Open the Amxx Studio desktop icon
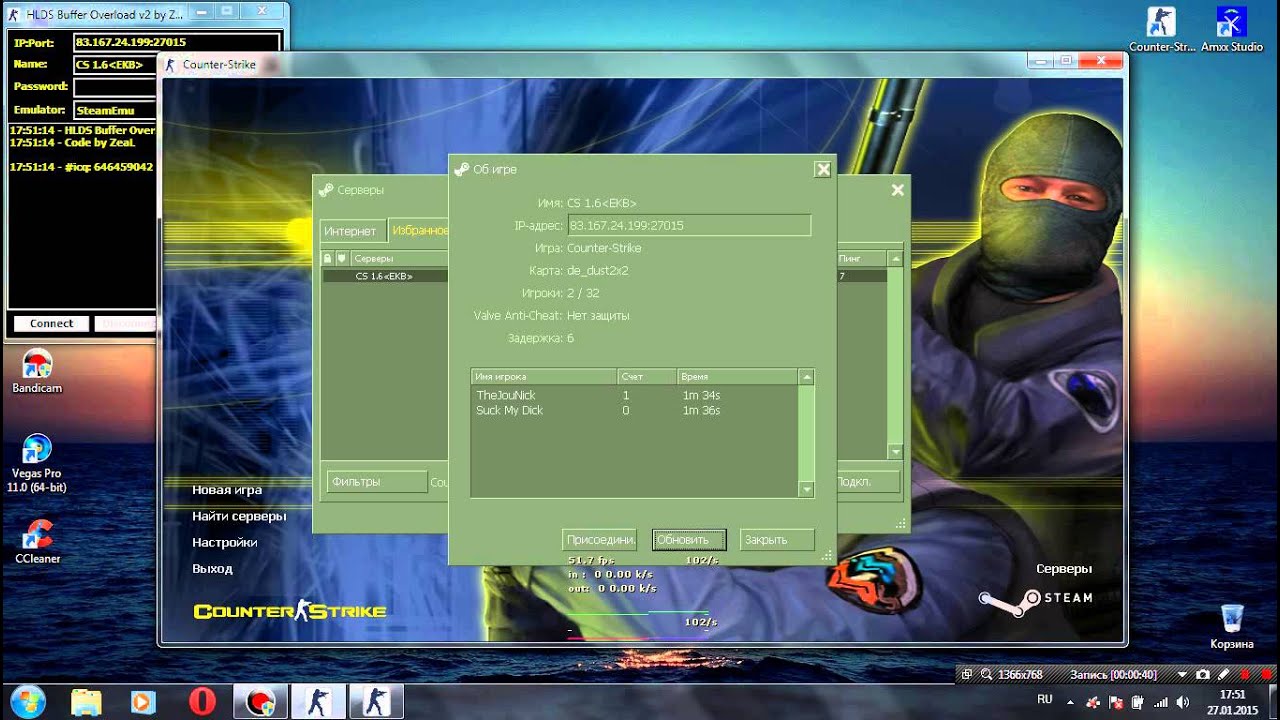The image size is (1280, 720). tap(1231, 28)
